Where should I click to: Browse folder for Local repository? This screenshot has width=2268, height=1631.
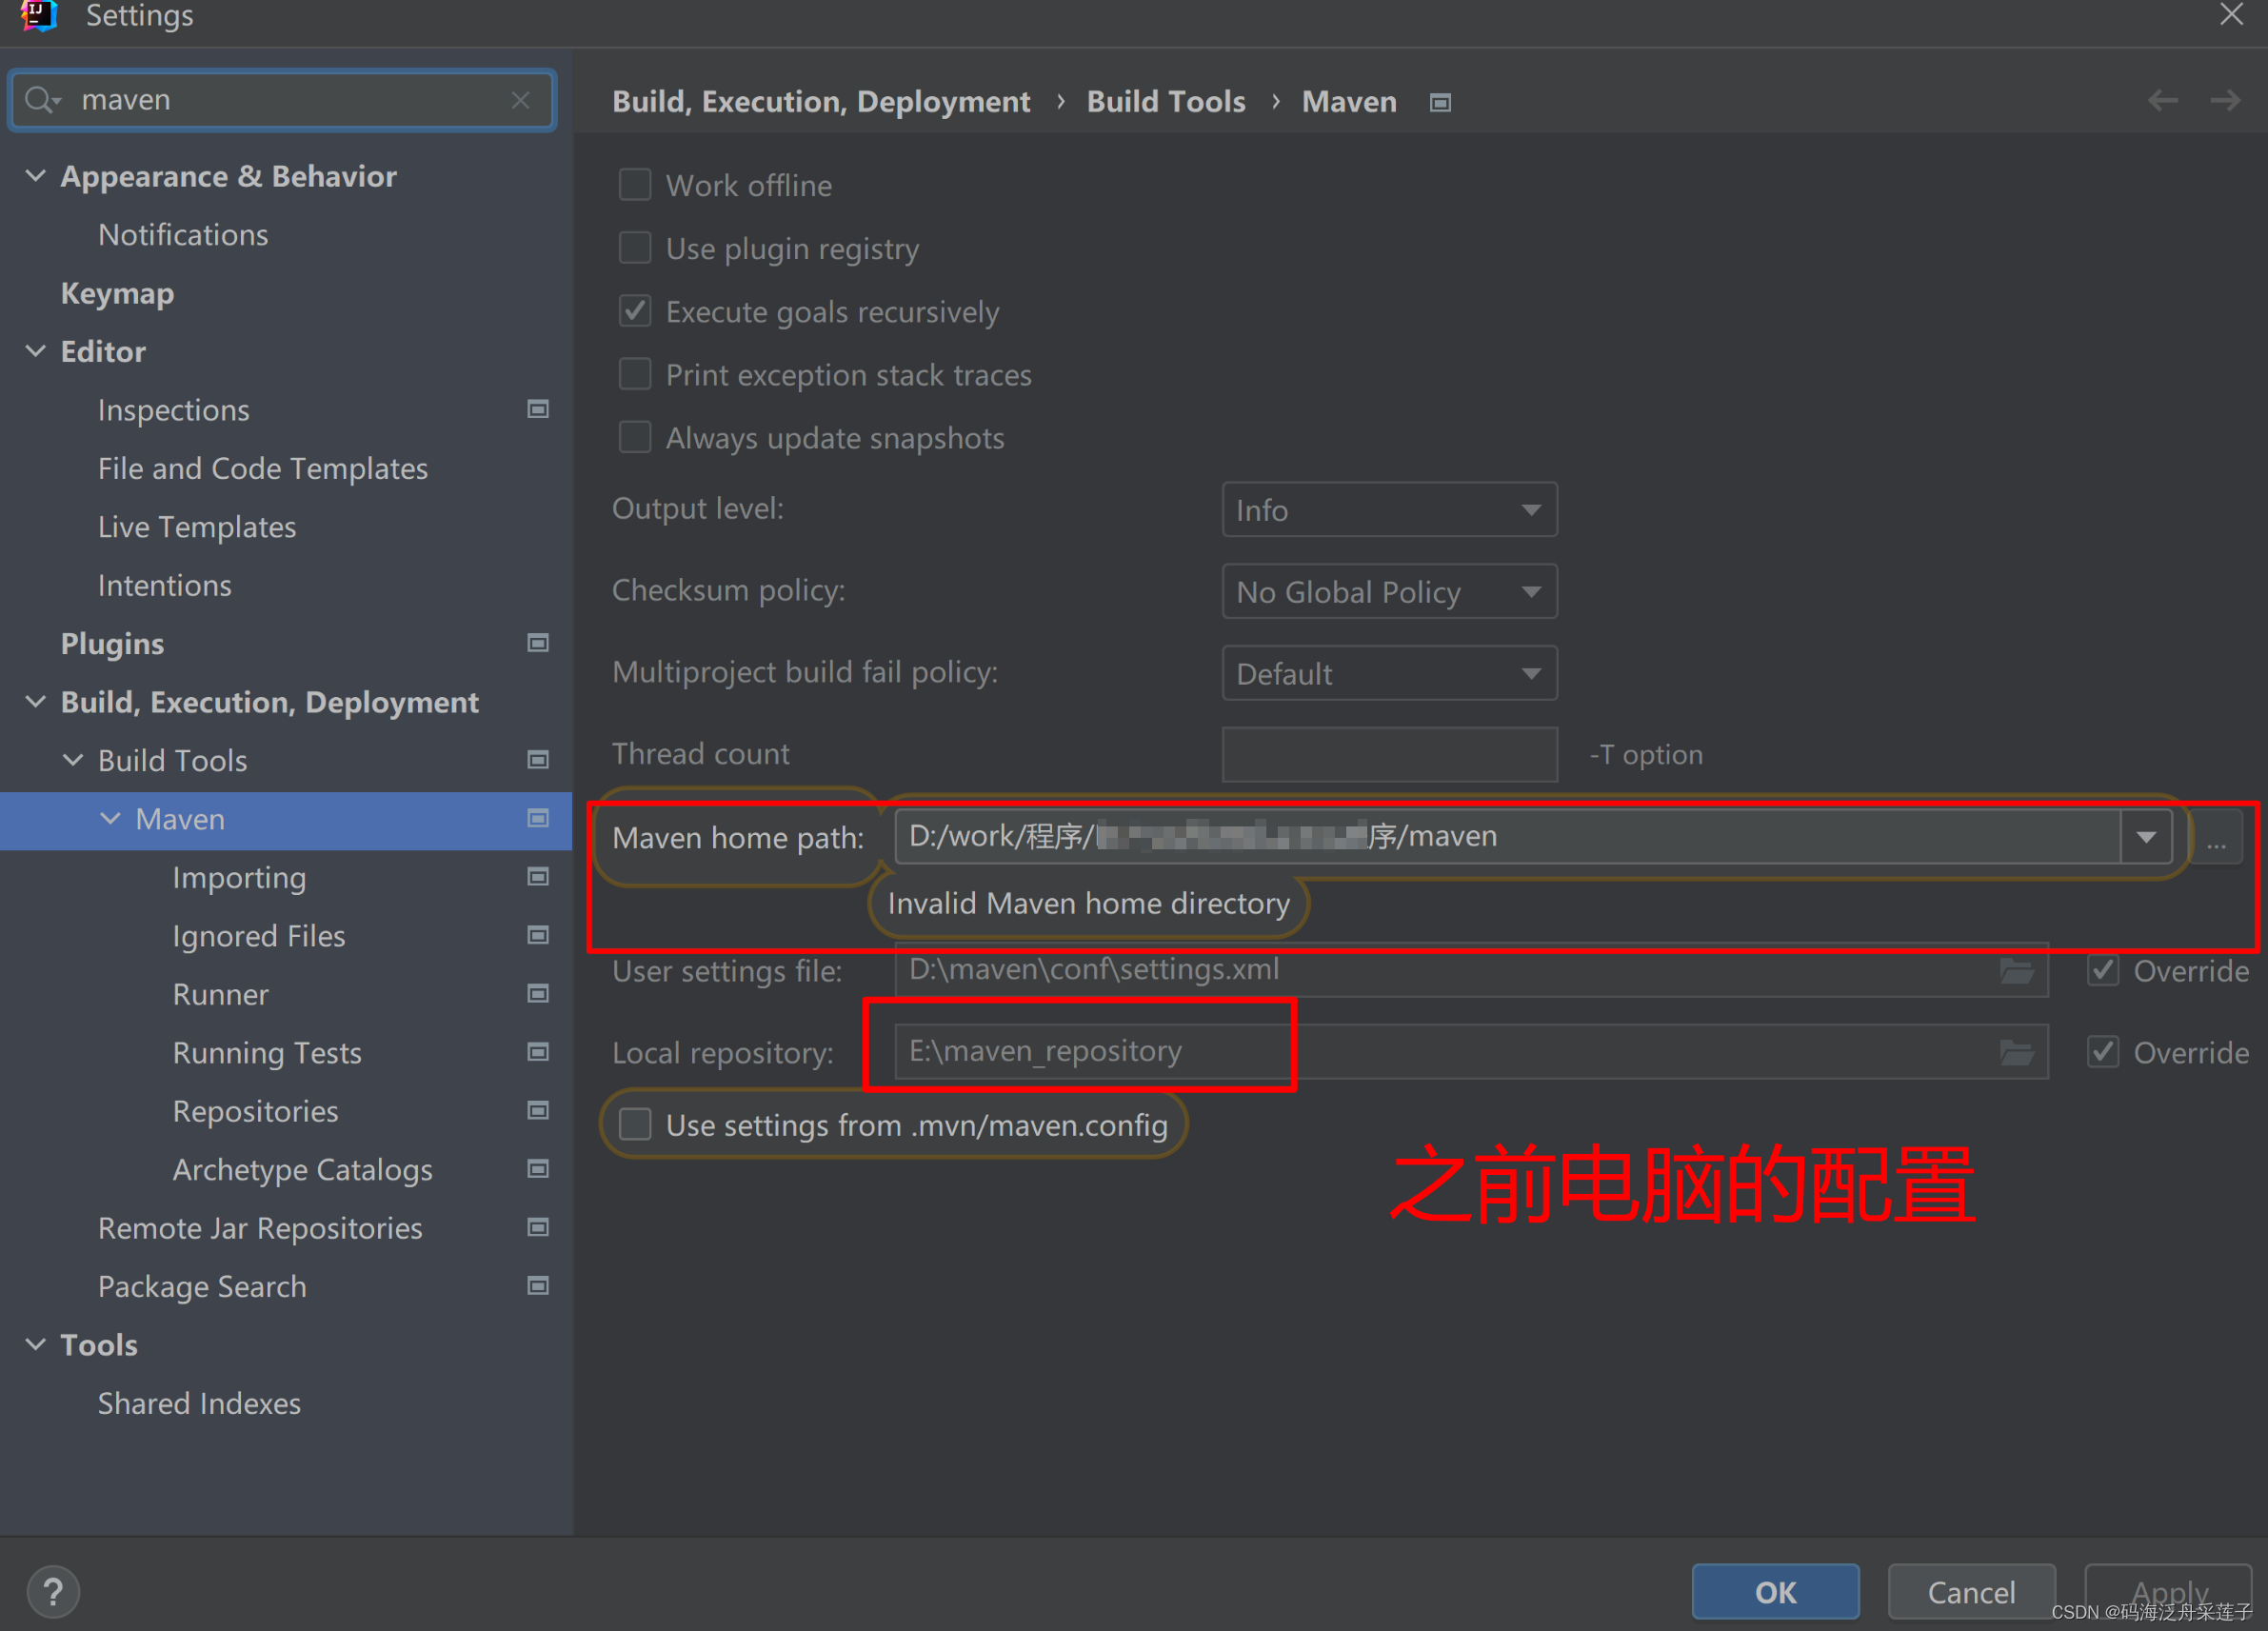coord(2016,1052)
